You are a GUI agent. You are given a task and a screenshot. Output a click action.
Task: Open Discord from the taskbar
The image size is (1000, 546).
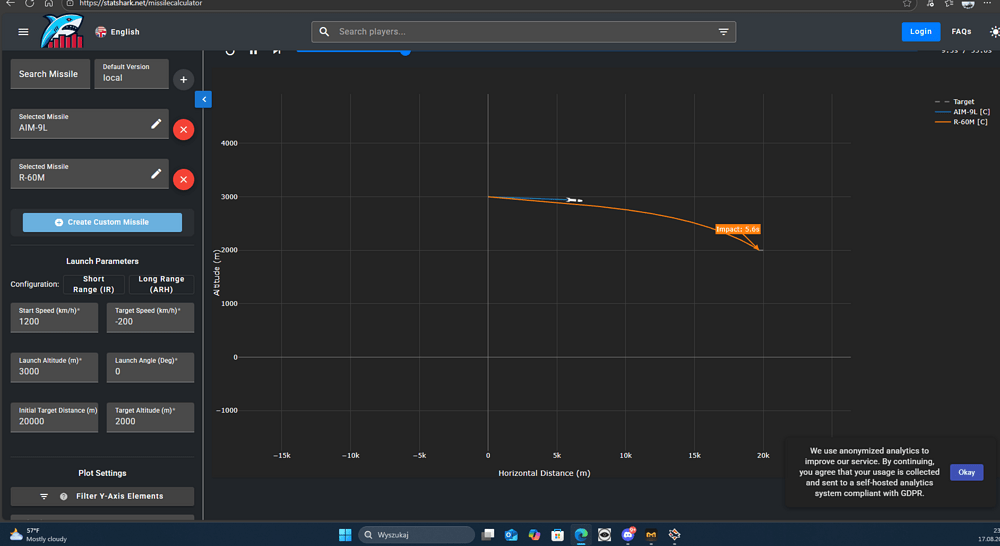click(628, 535)
